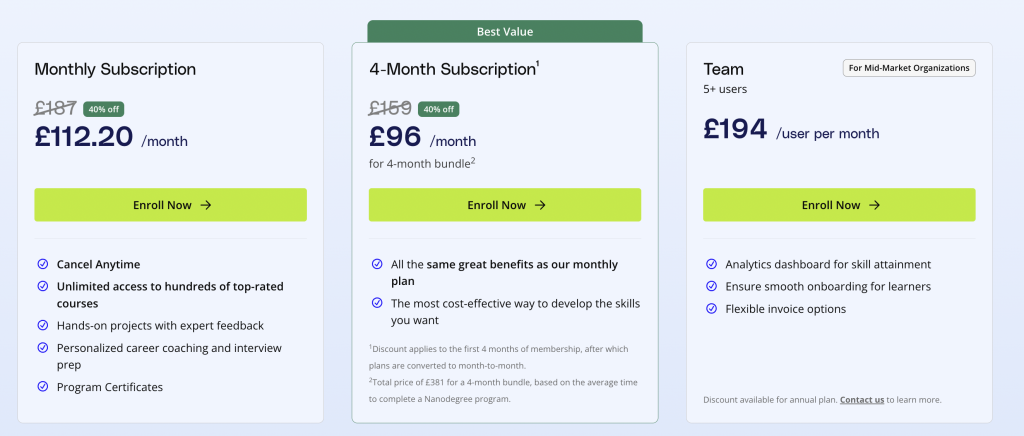Click checkmark beside smooth onboarding feature
This screenshot has height=436, width=1024.
pyautogui.click(x=711, y=287)
